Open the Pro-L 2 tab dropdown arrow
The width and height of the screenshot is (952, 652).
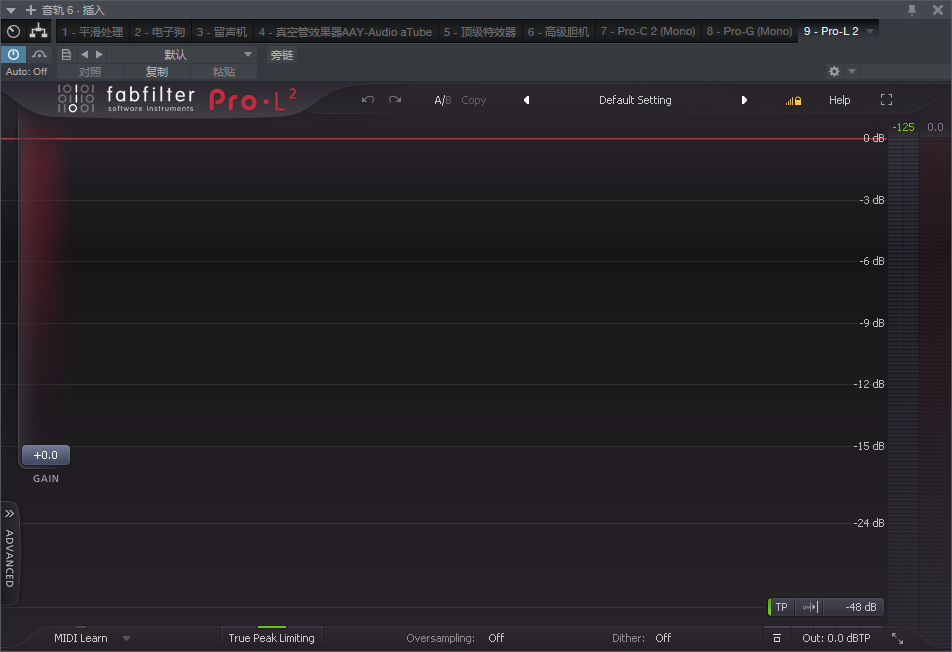pos(870,31)
